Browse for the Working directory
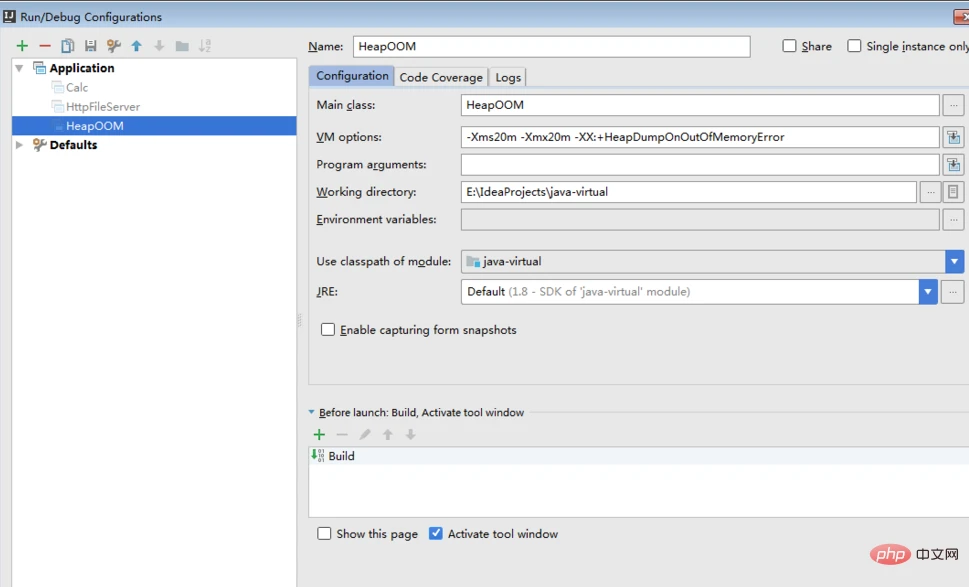Screen dimensions: 969x587 click(x=930, y=192)
